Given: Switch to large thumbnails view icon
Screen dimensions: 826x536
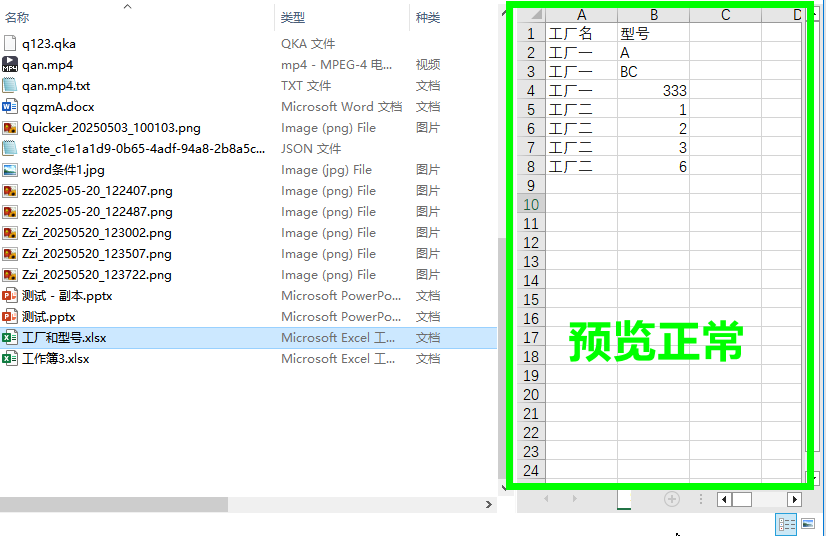Looking at the screenshot, I should 808,524.
